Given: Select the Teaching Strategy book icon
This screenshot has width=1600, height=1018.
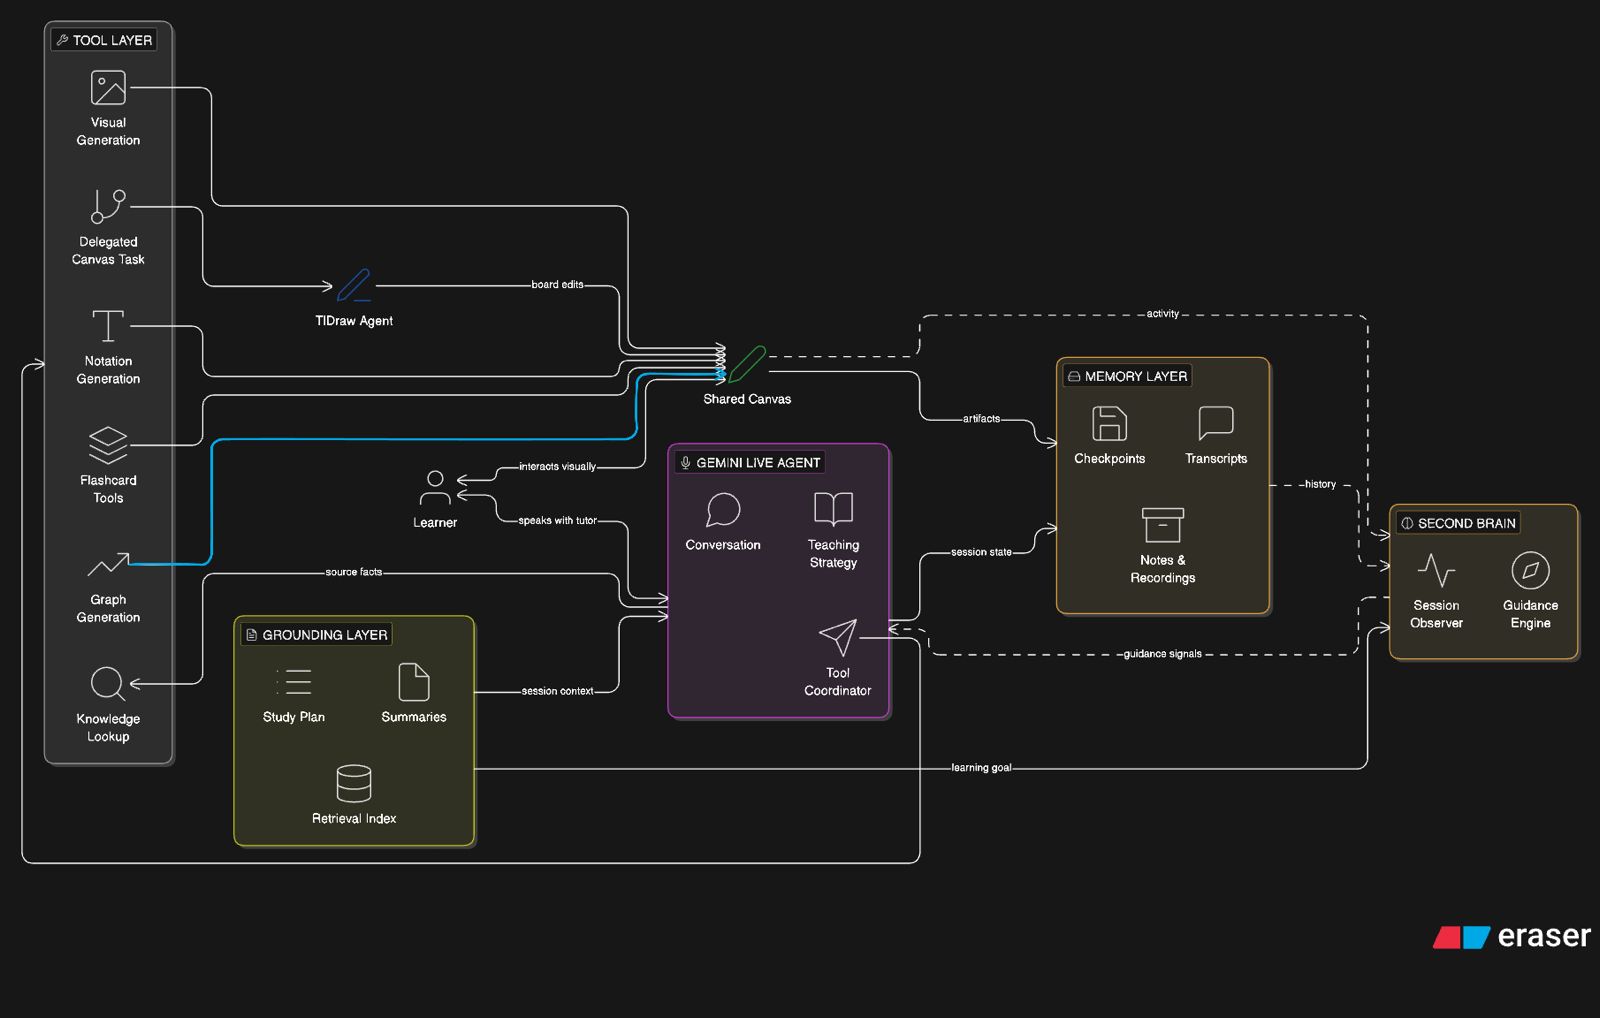Looking at the screenshot, I should pos(833,509).
